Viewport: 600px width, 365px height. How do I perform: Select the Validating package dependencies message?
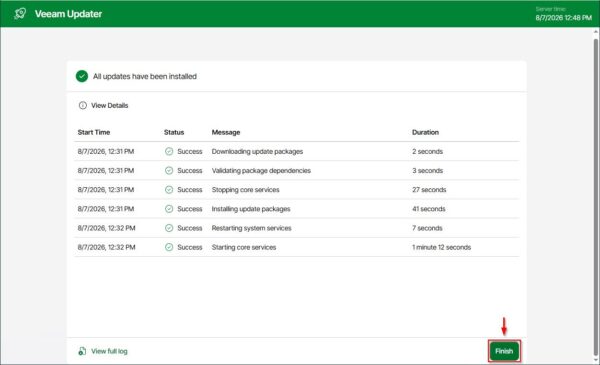(x=261, y=170)
